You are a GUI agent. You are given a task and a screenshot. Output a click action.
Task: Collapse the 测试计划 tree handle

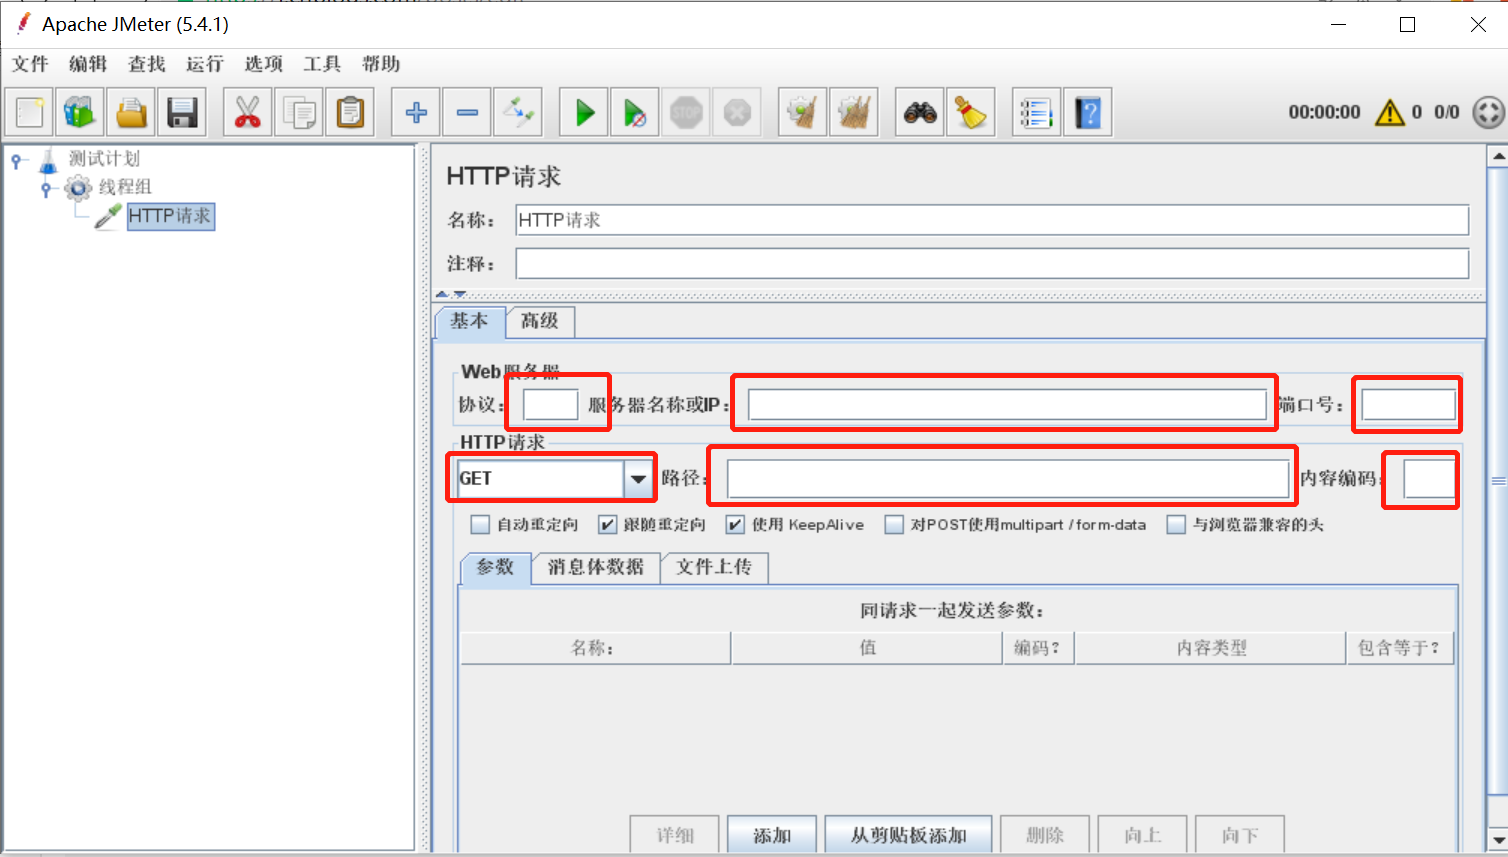click(x=16, y=160)
